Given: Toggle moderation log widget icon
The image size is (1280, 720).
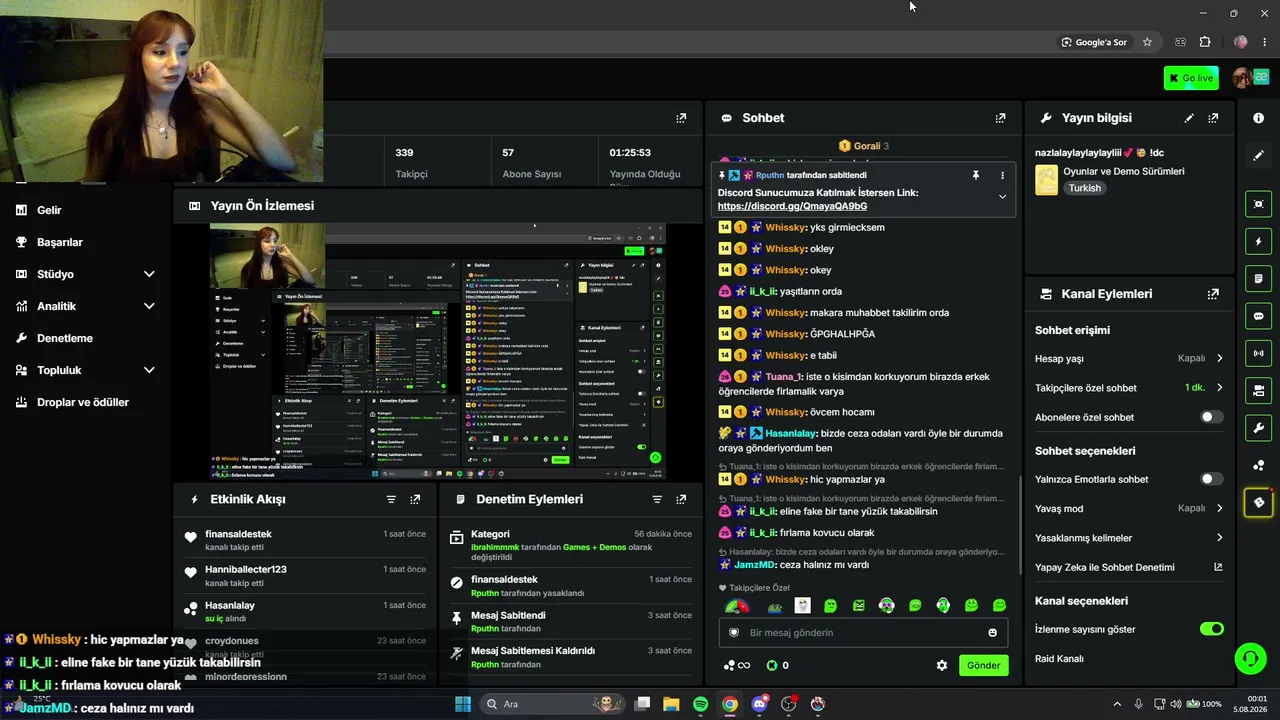Looking at the screenshot, I should point(1258,278).
